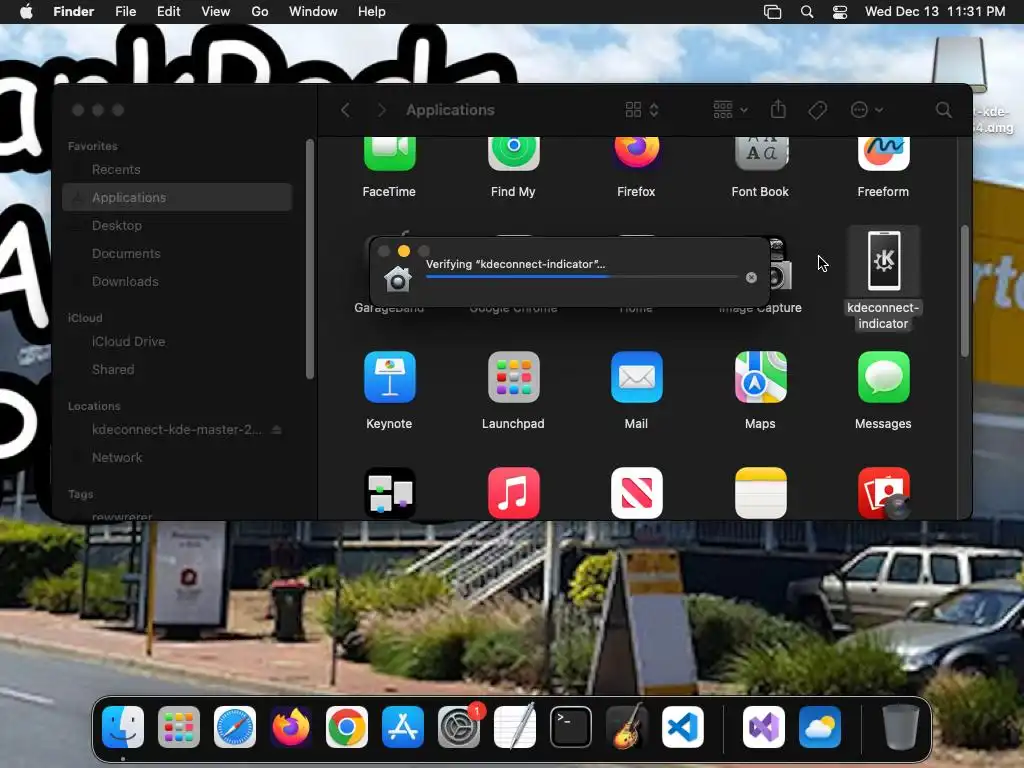Cancel the kdeconnect-indicator verification

[751, 278]
